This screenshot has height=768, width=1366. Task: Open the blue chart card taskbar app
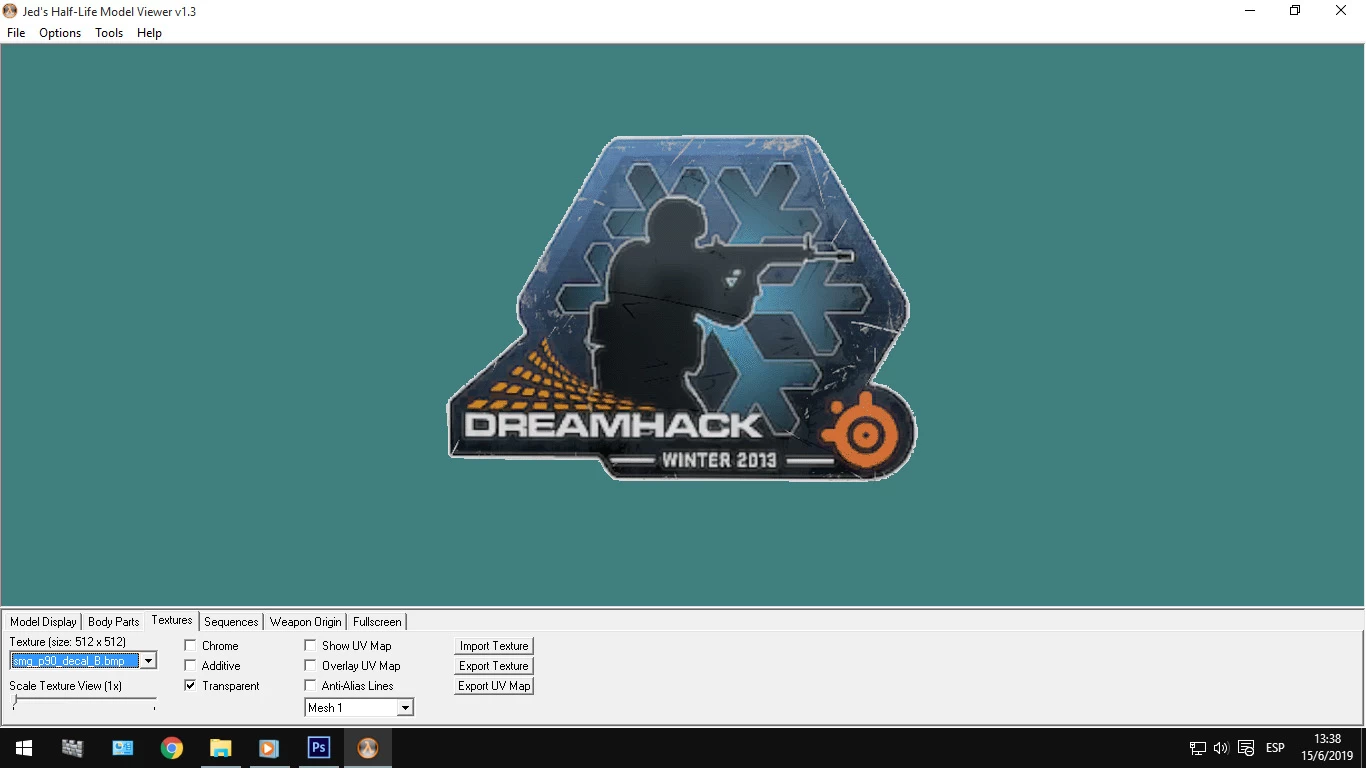coord(122,748)
